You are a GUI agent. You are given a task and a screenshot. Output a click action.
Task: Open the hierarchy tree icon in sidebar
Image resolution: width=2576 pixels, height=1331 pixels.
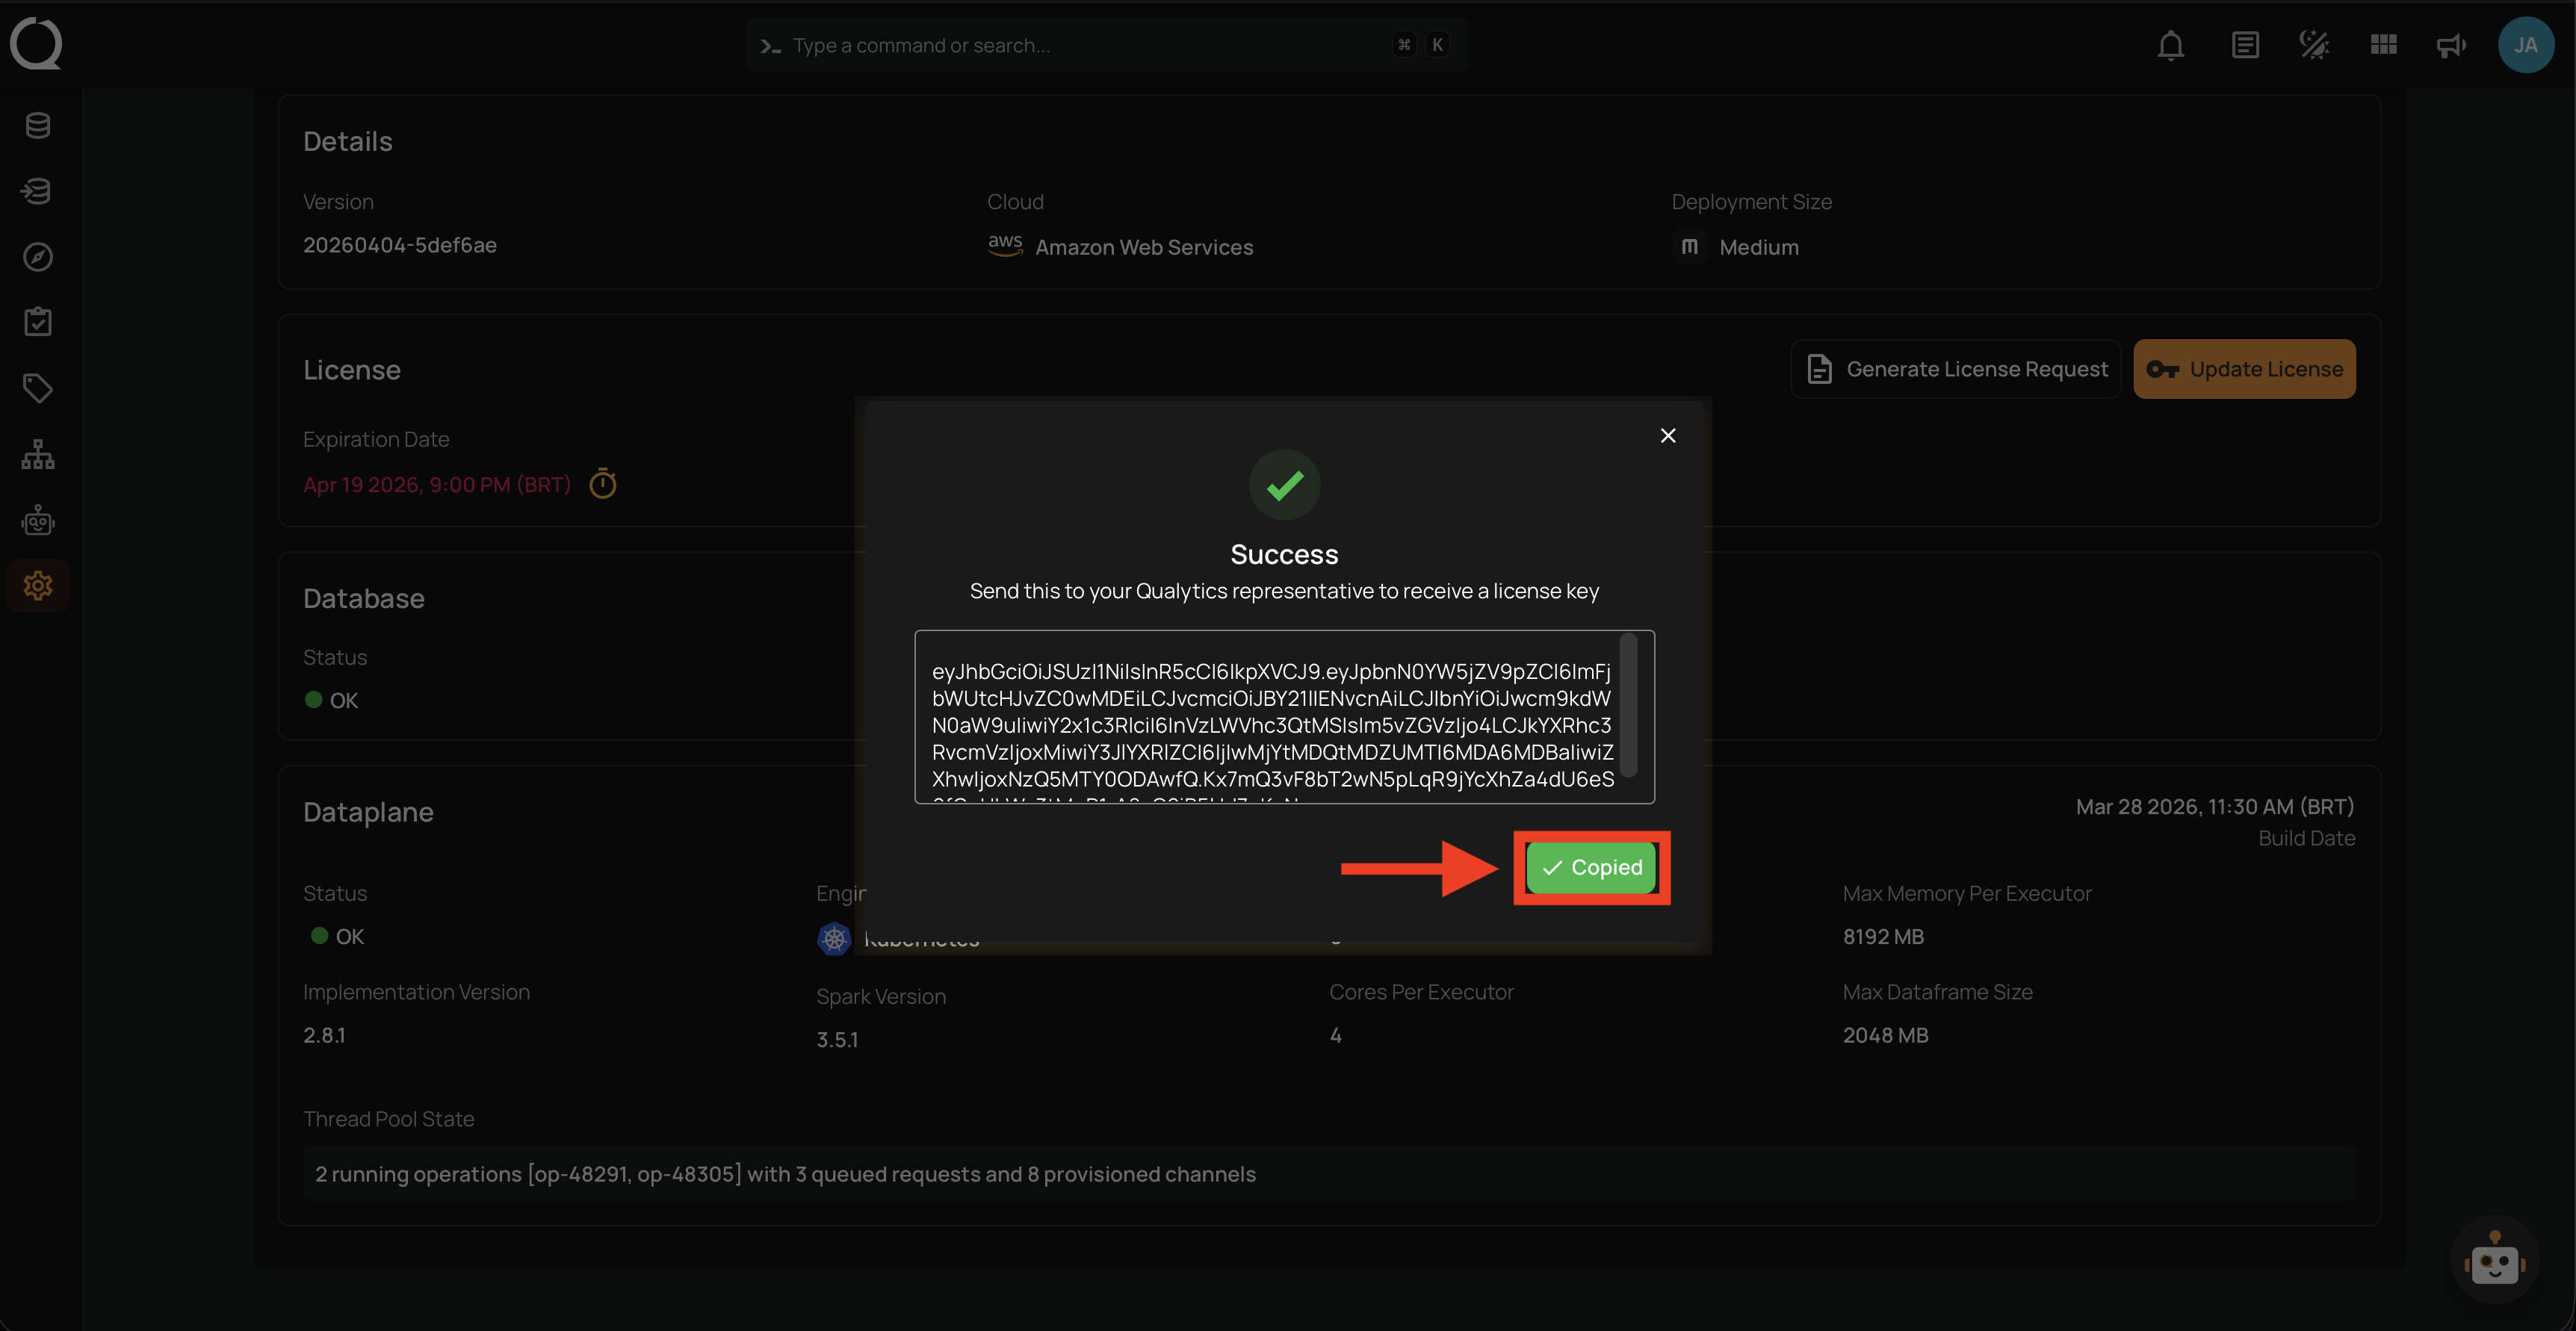pos(38,454)
